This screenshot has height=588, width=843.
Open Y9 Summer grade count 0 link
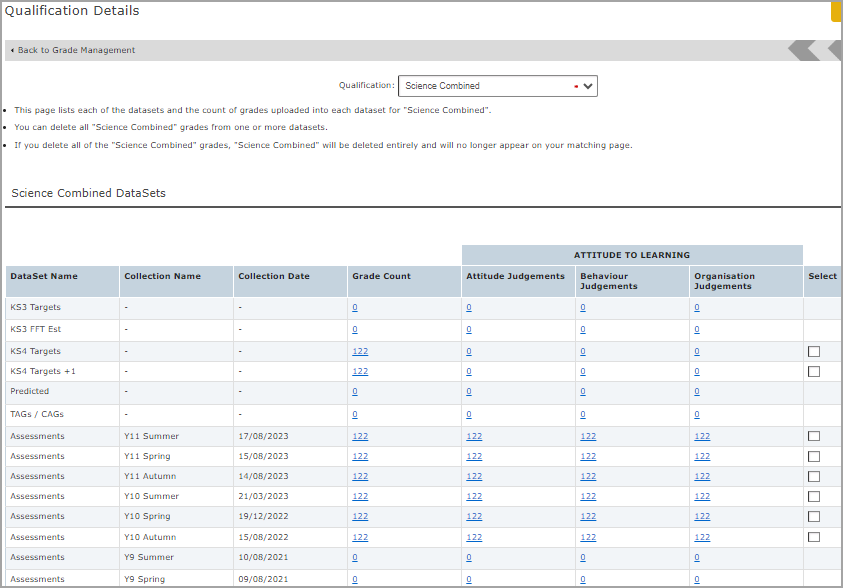355,558
